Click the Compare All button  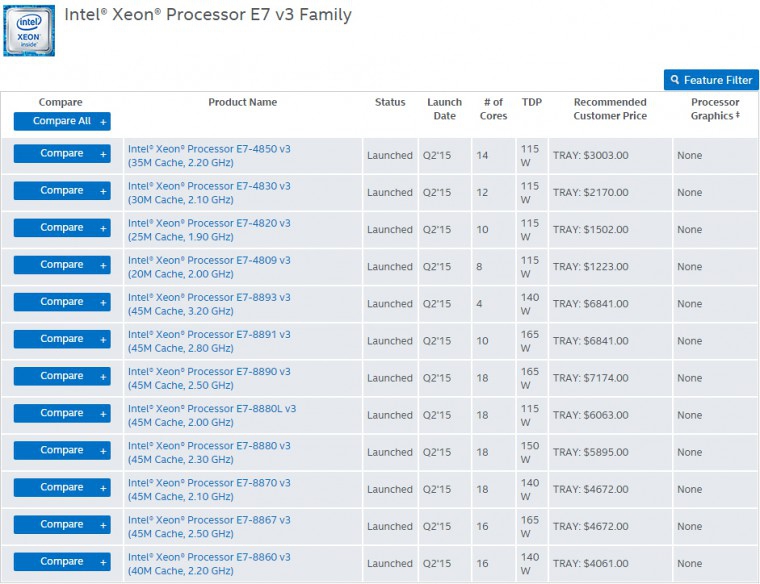pyautogui.click(x=62, y=121)
